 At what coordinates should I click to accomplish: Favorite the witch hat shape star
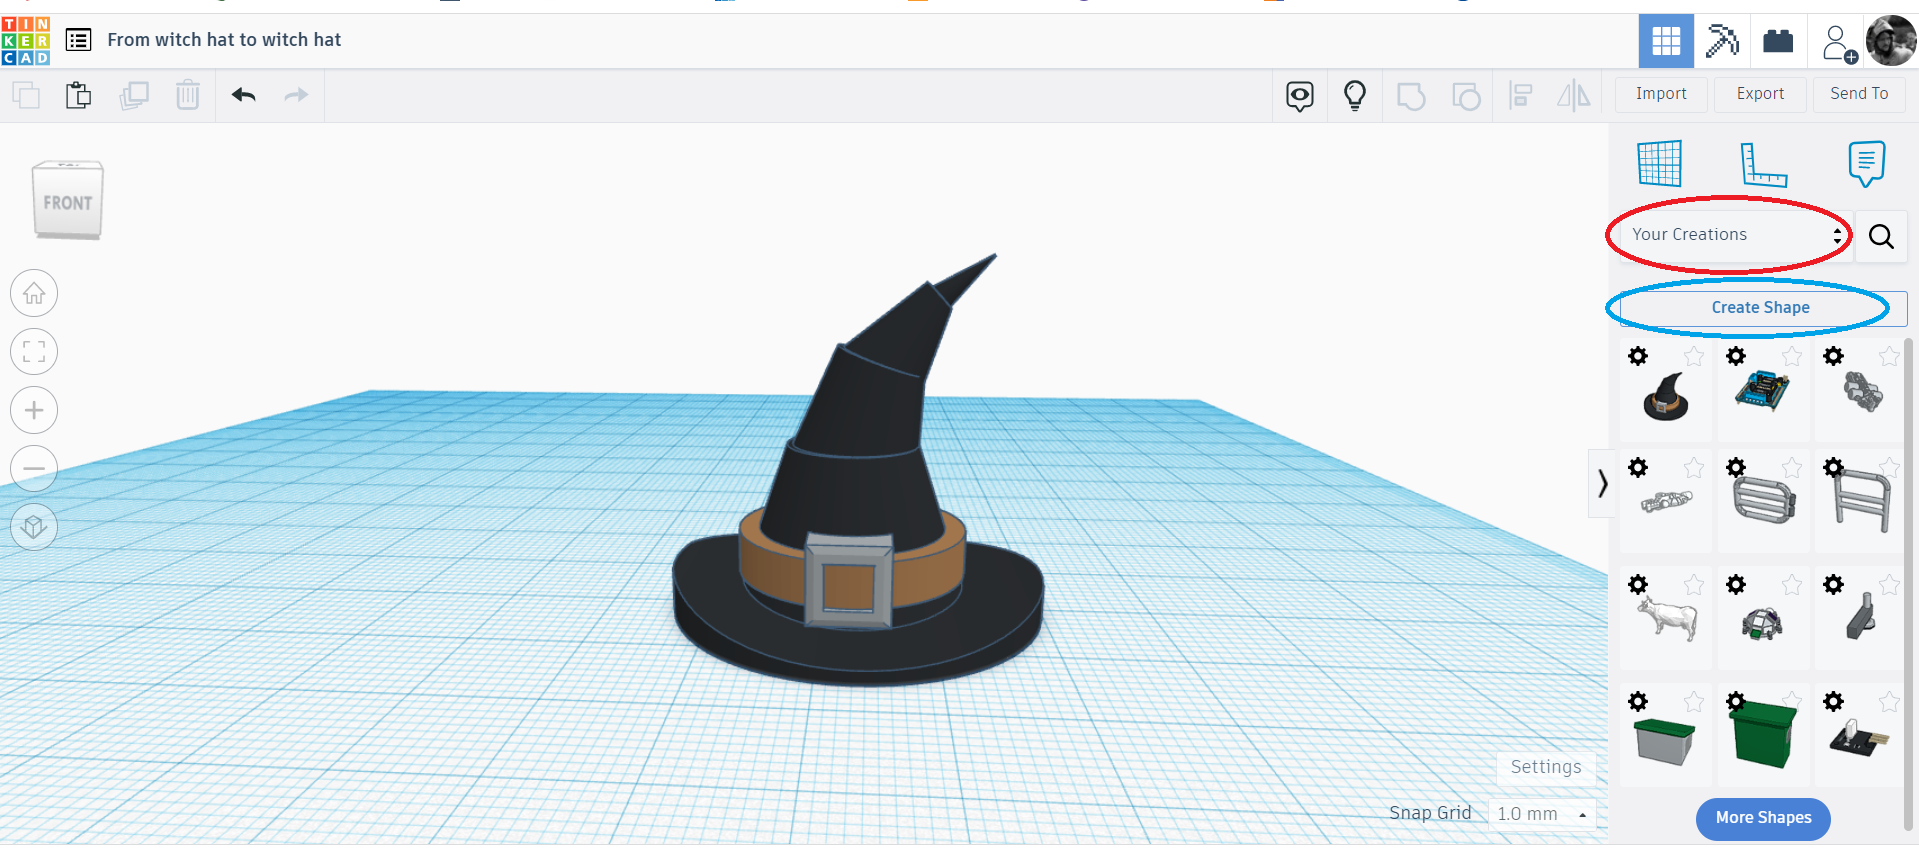(1693, 357)
